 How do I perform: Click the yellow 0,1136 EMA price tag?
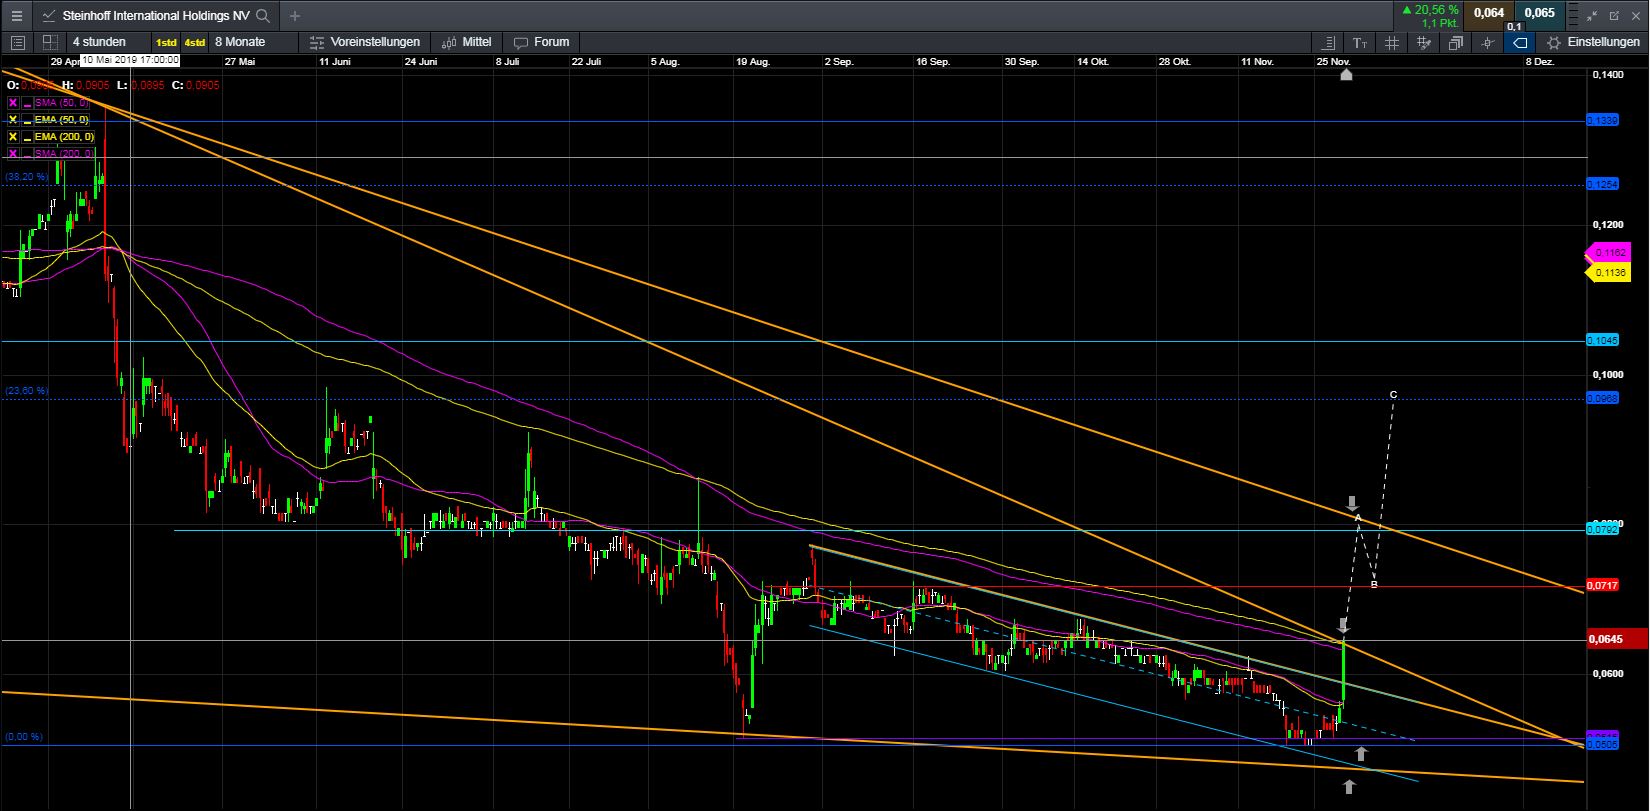pos(1609,273)
